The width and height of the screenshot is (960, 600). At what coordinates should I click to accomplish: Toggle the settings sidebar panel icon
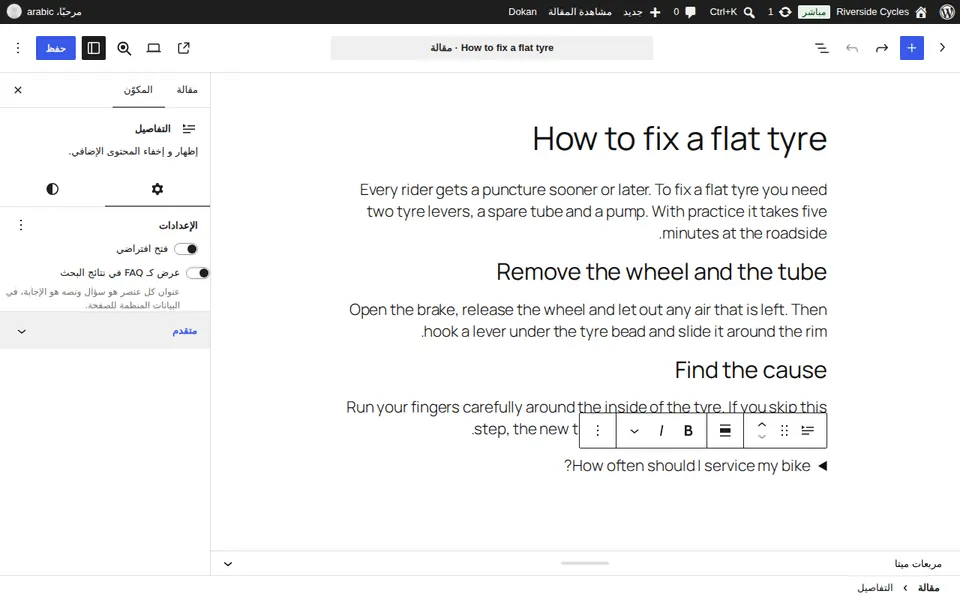tap(94, 48)
